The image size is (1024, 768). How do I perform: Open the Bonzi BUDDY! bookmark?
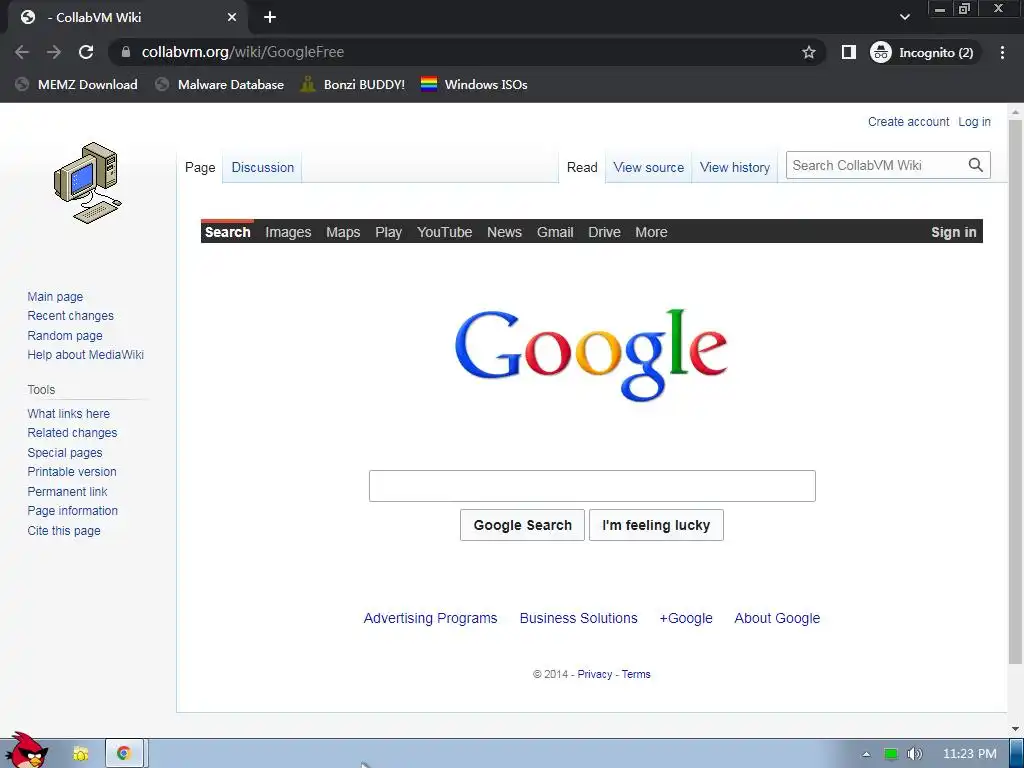point(353,84)
